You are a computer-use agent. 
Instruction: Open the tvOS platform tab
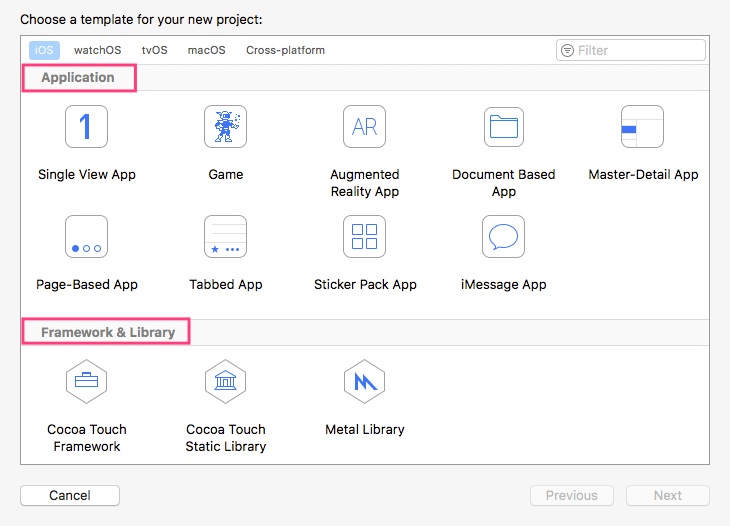[155, 50]
